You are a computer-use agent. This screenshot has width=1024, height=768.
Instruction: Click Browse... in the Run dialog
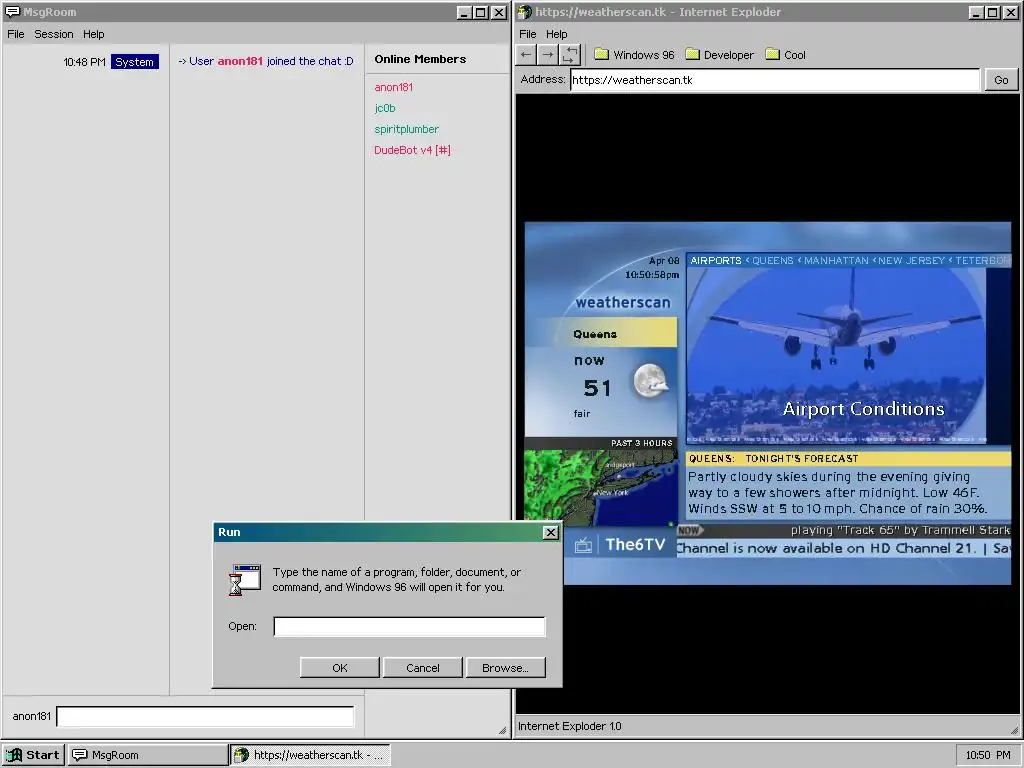pos(505,667)
